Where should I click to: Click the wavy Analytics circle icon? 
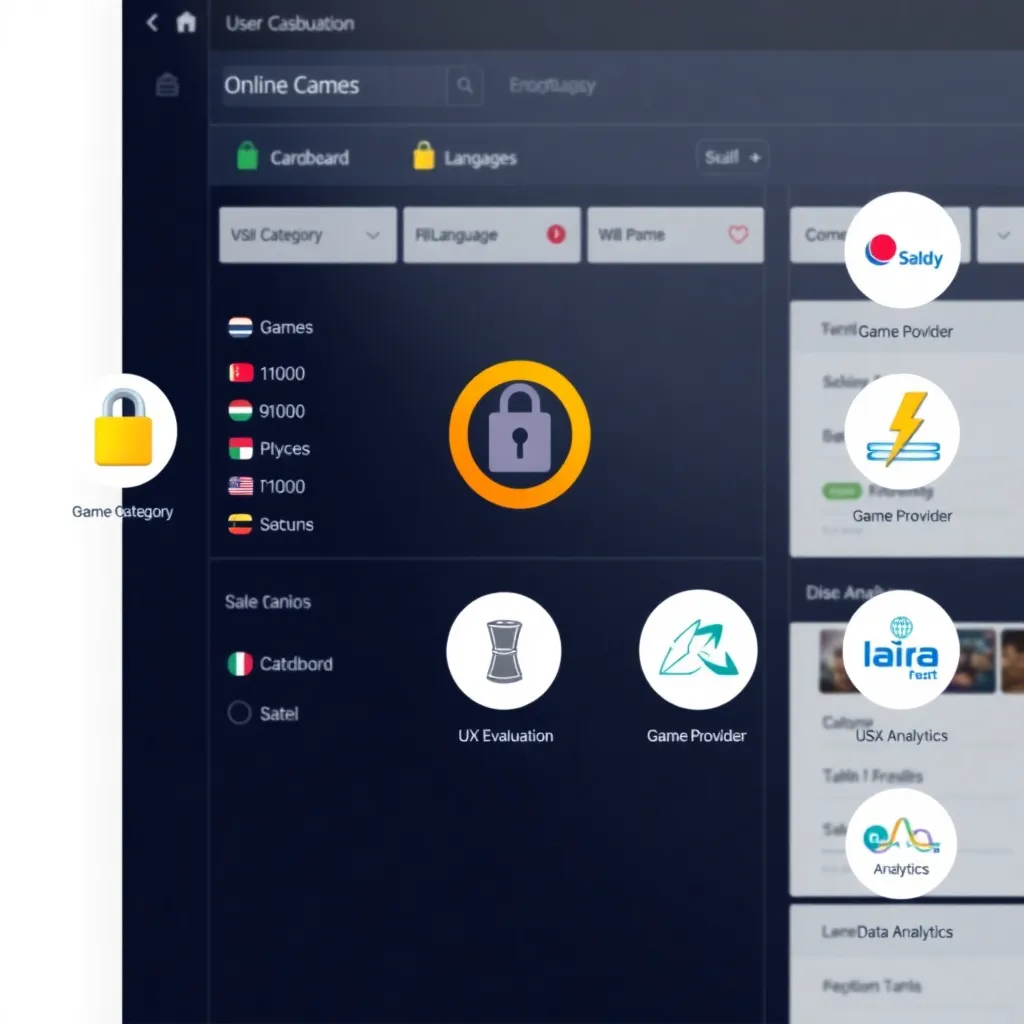(901, 842)
